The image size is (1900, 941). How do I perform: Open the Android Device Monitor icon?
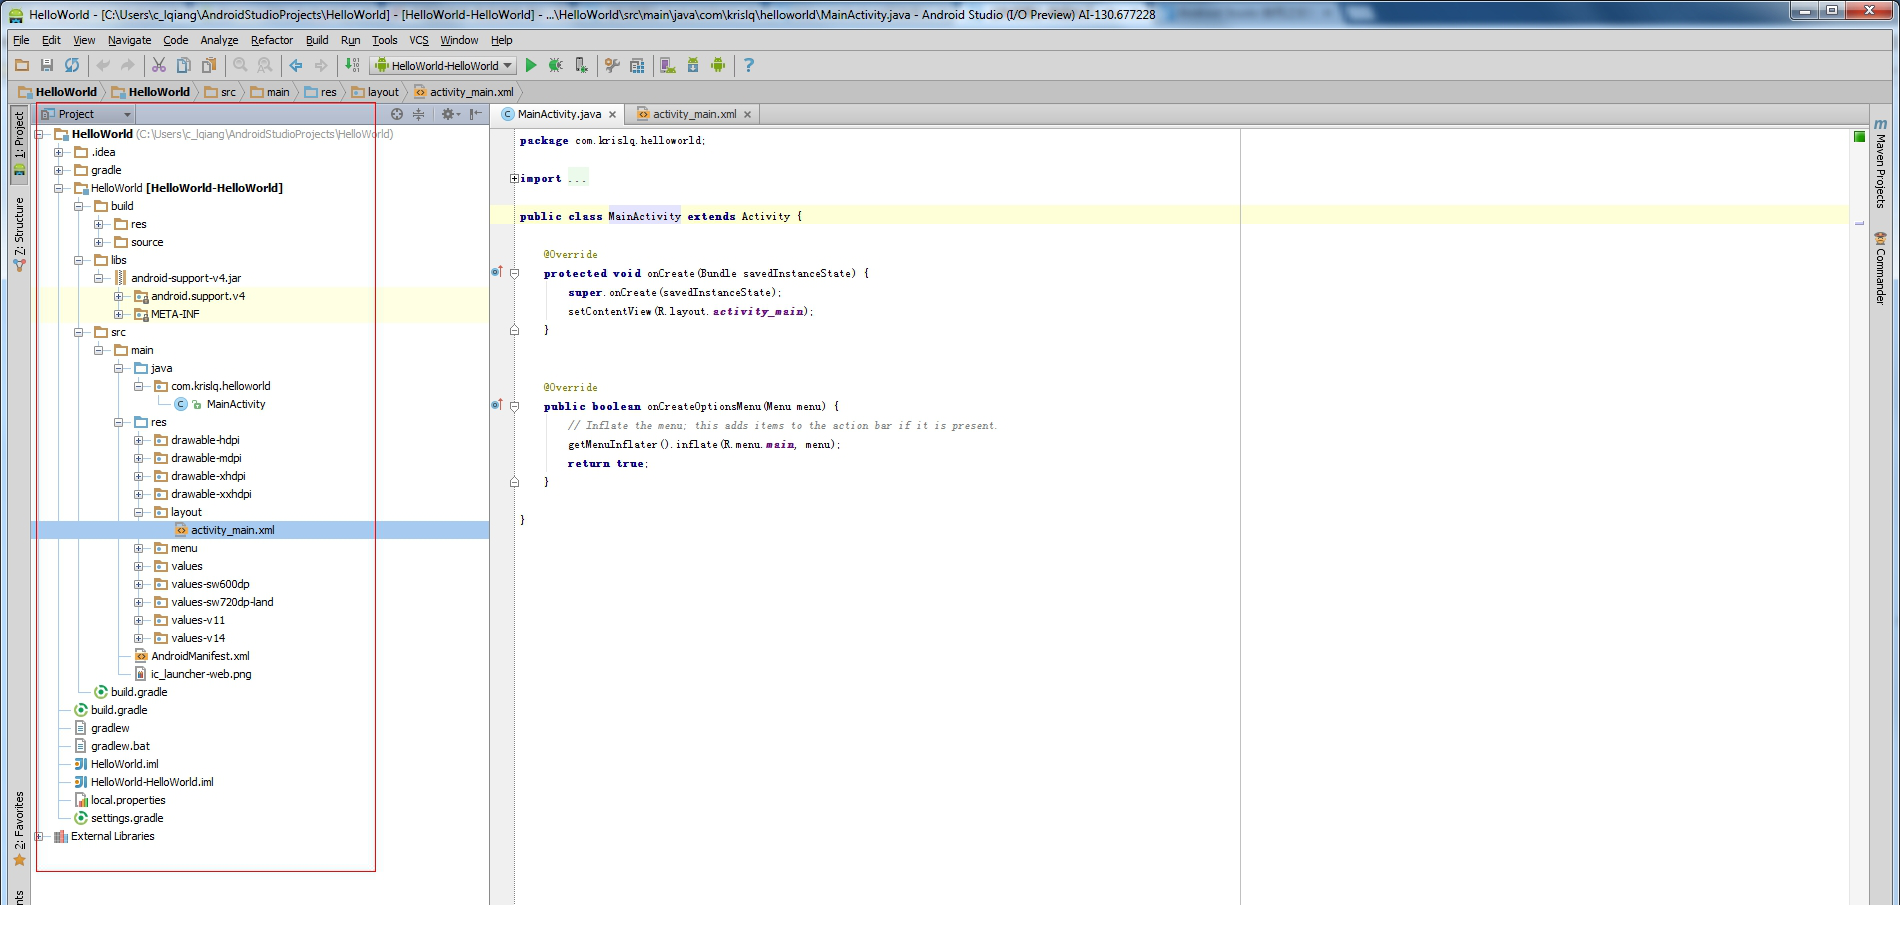coord(718,65)
